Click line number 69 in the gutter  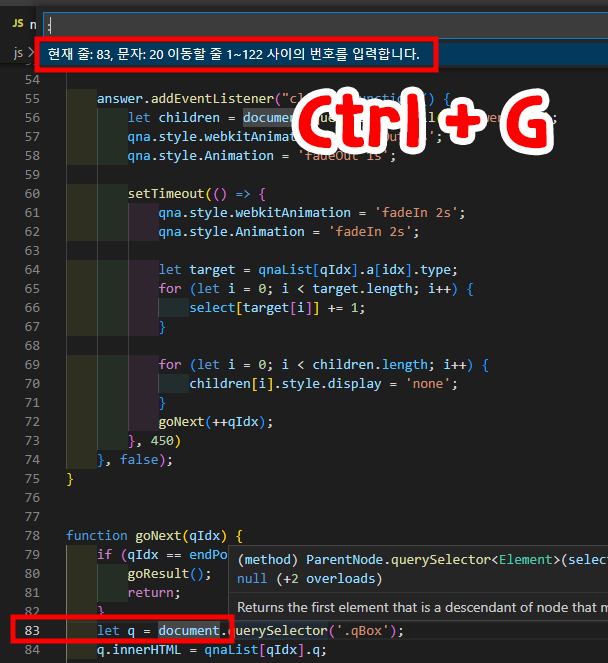point(32,365)
